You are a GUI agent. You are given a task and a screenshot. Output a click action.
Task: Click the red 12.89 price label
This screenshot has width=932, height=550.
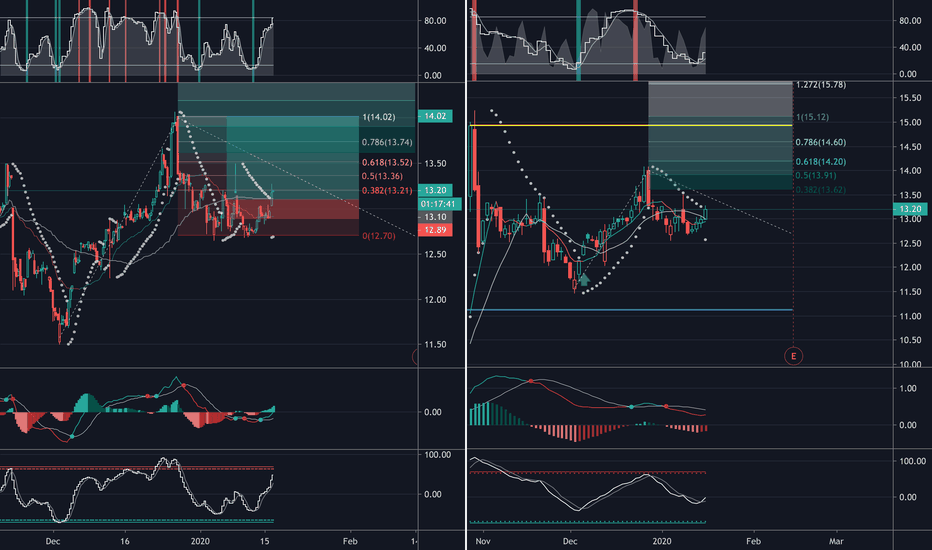(x=435, y=230)
